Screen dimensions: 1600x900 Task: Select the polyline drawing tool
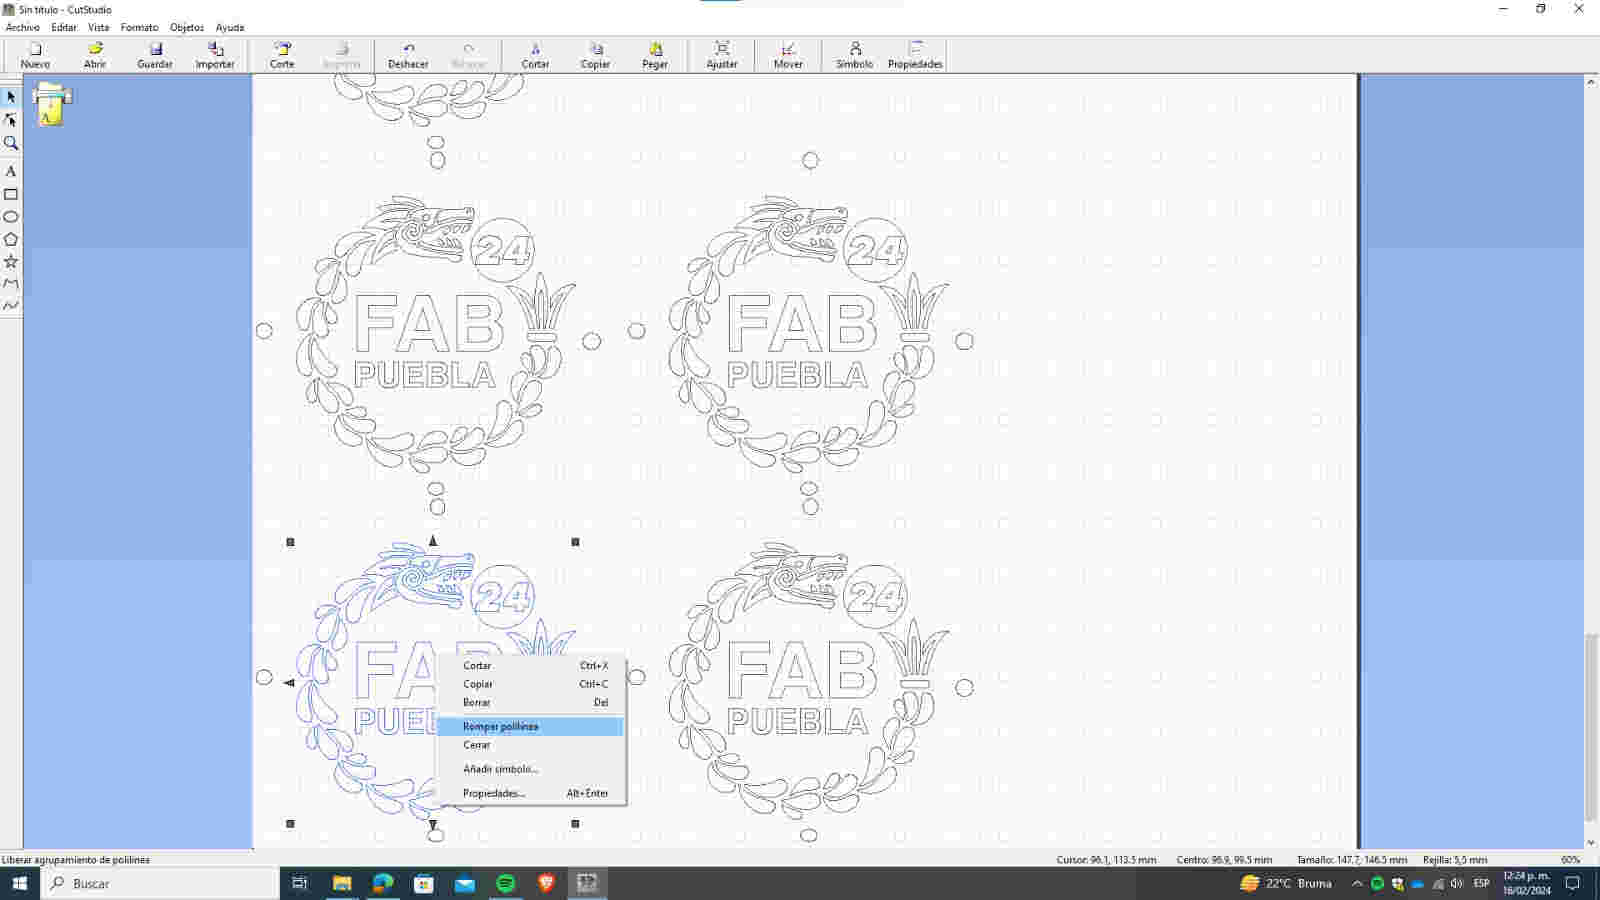(11, 283)
